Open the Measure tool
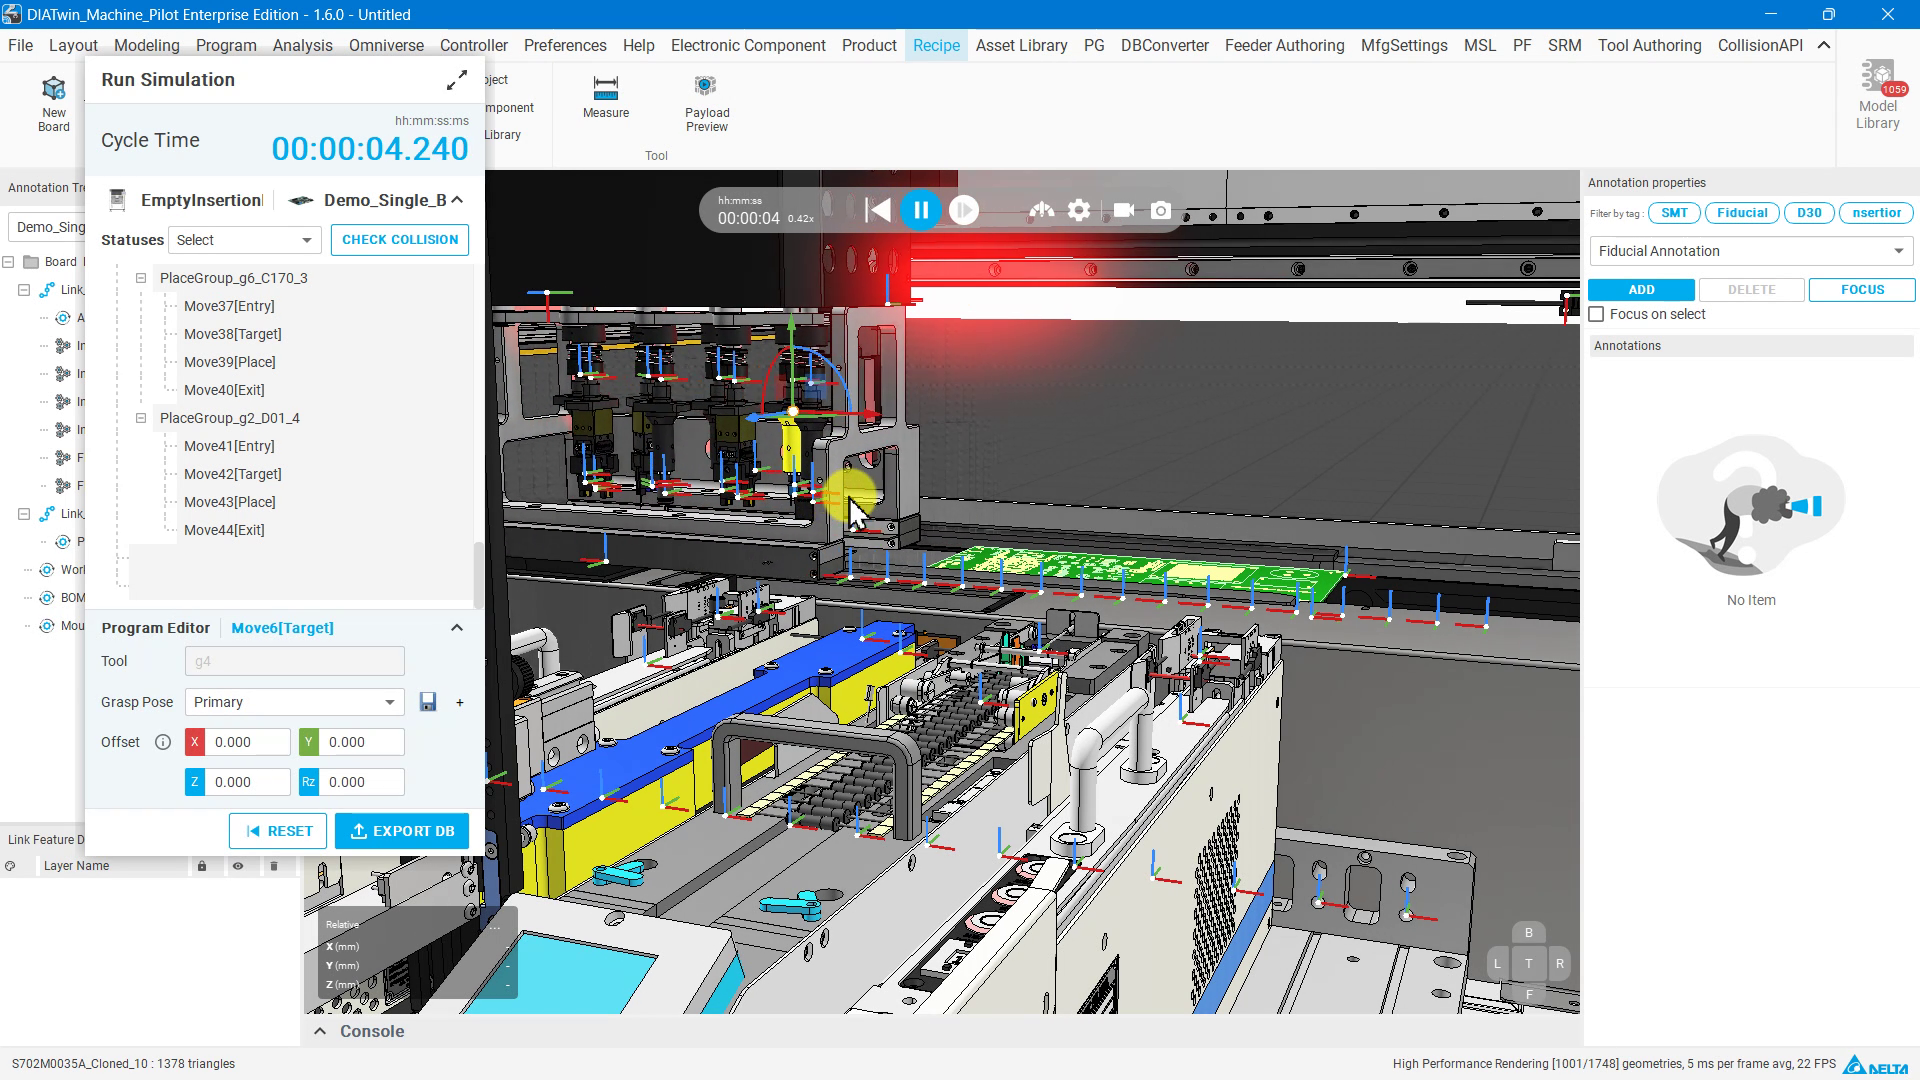Viewport: 1920px width, 1080px height. click(606, 98)
